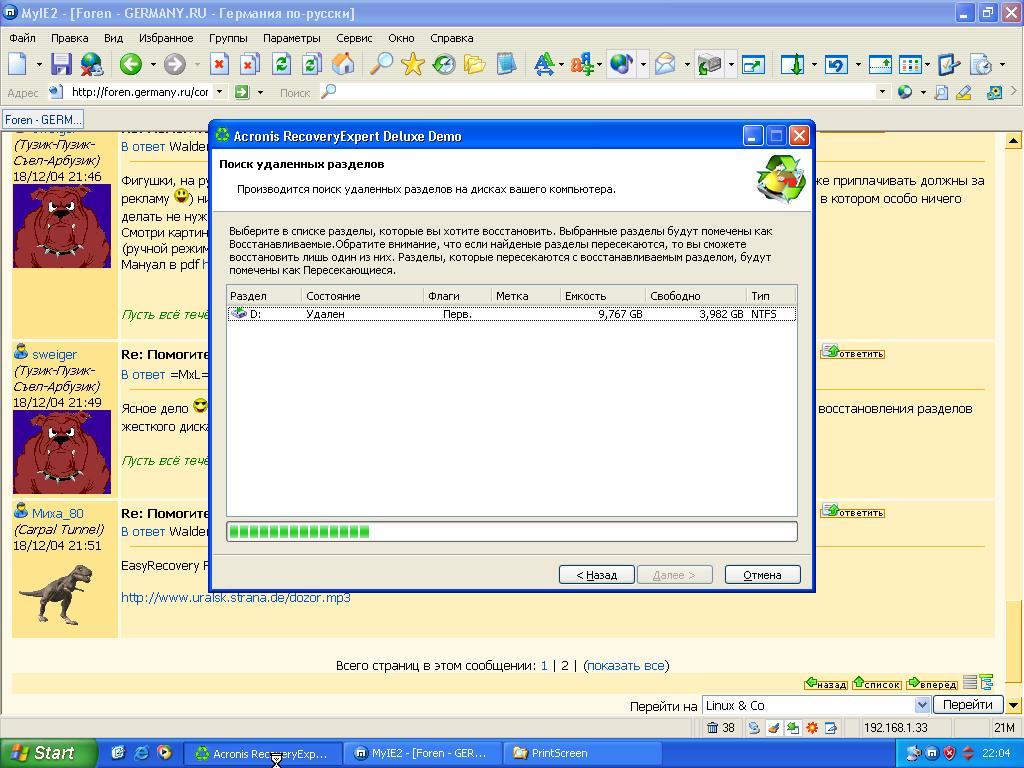Image resolution: width=1024 pixels, height=768 pixels.
Task: Open history with the green clock icon
Action: [444, 64]
